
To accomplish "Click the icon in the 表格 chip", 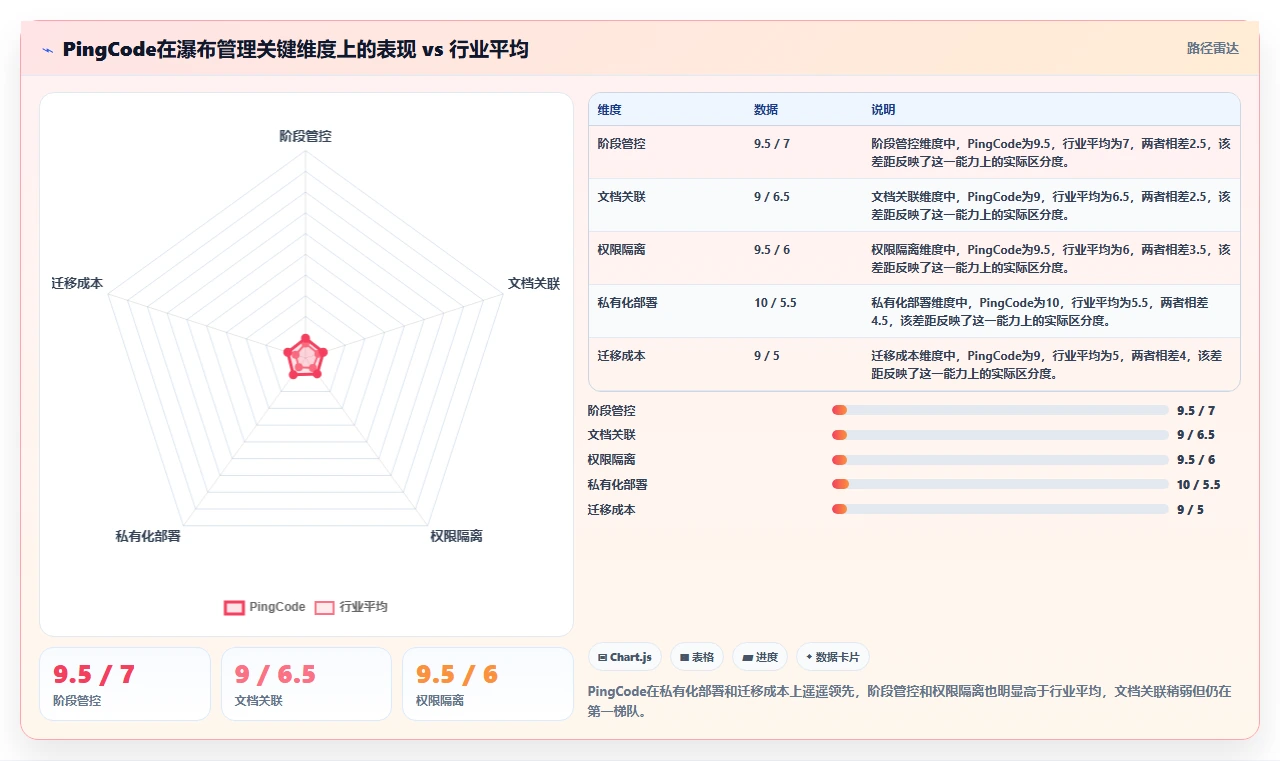I will (684, 657).
